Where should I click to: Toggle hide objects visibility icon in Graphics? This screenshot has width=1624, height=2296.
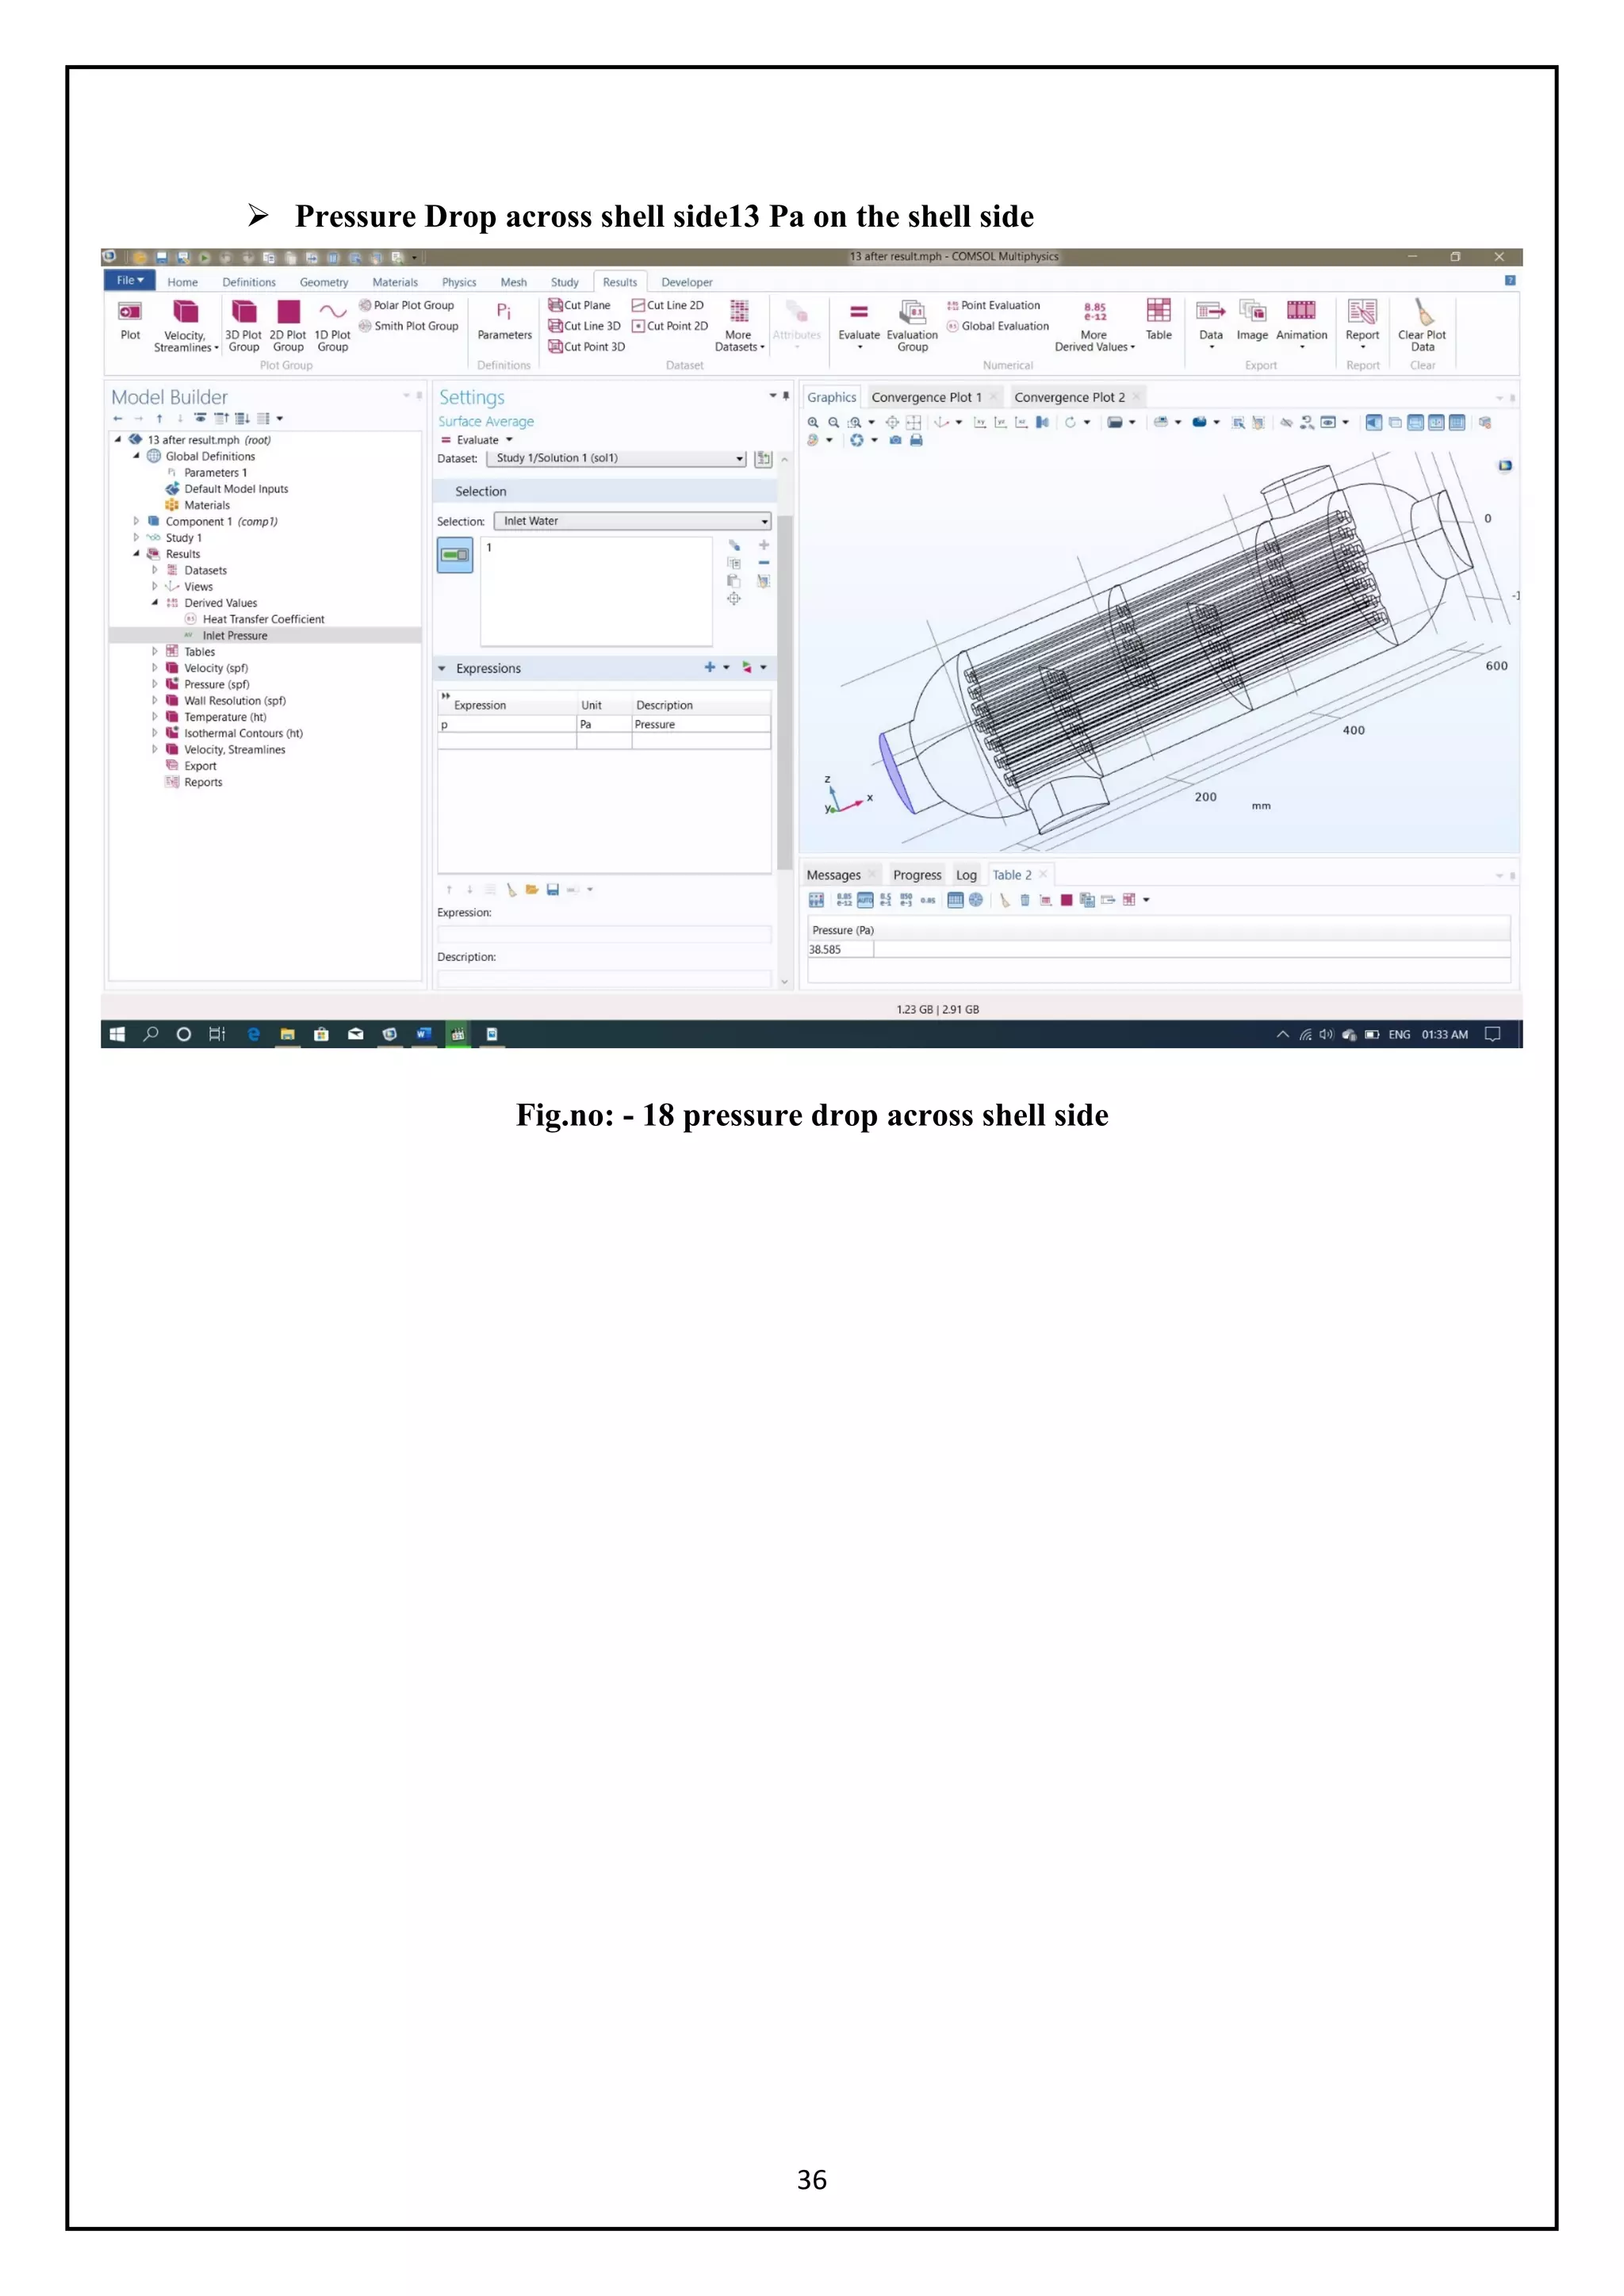tap(1287, 422)
